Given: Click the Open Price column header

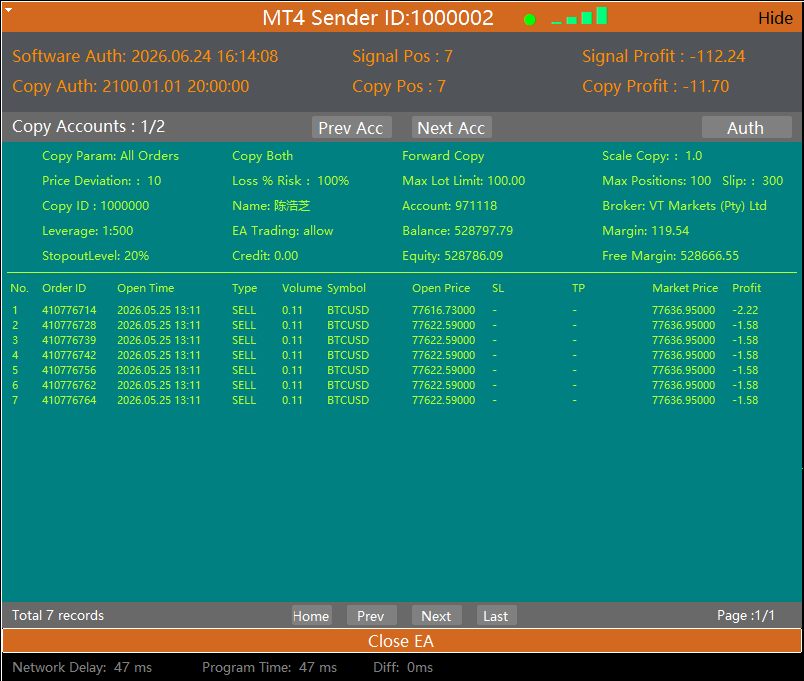Looking at the screenshot, I should point(441,288).
